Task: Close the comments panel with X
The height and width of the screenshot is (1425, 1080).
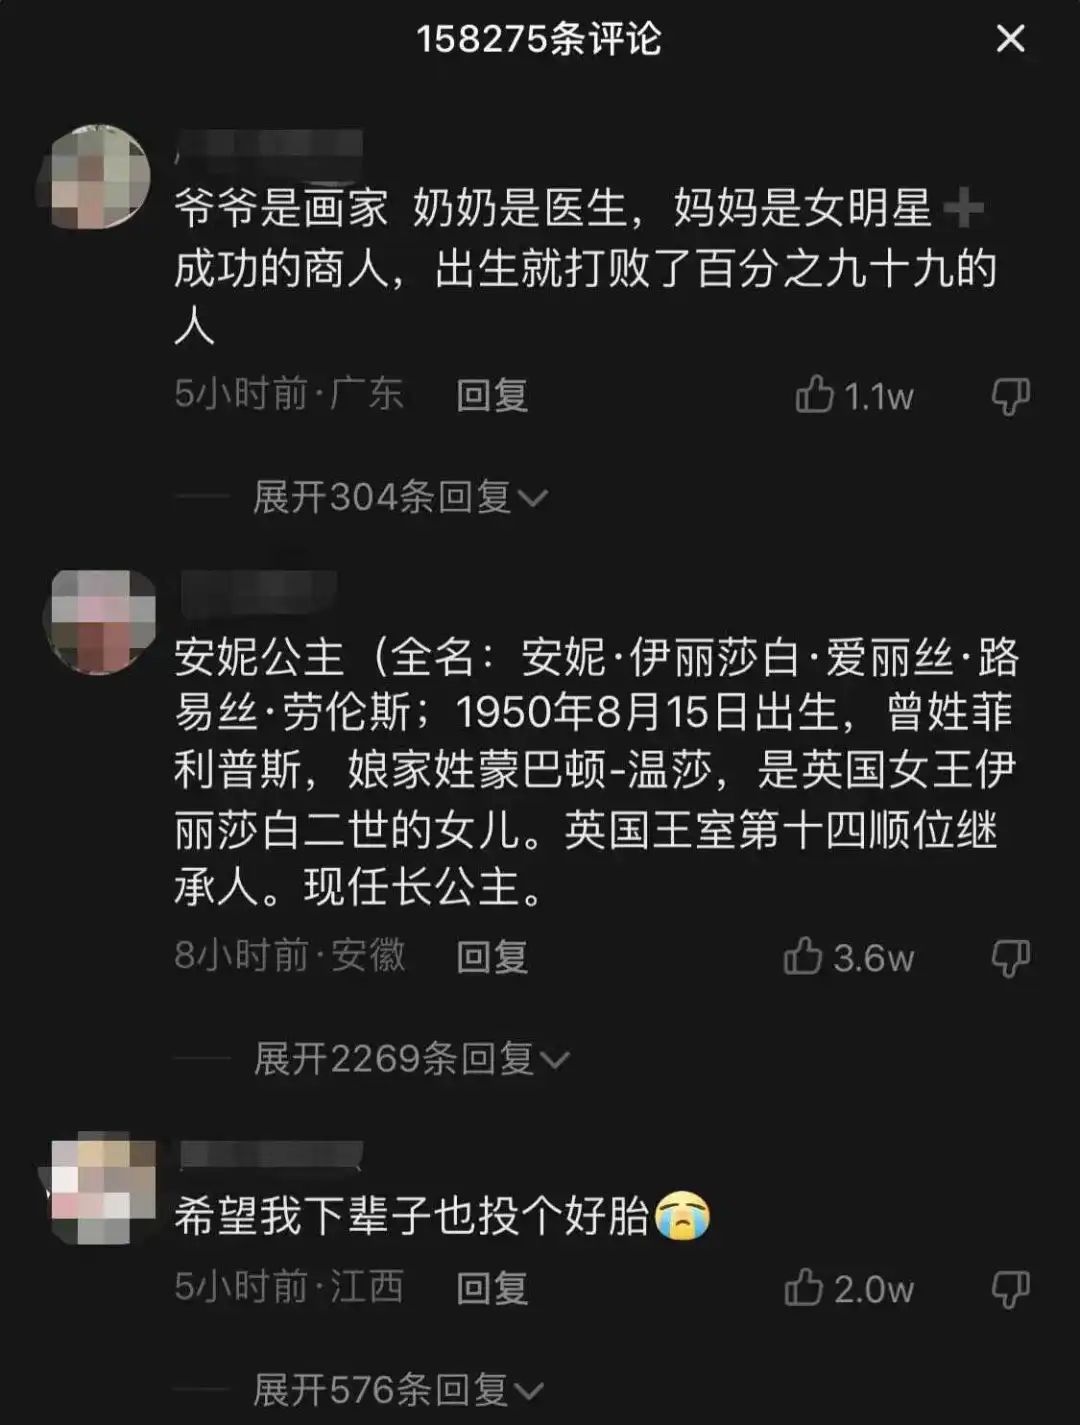Action: tap(1011, 39)
